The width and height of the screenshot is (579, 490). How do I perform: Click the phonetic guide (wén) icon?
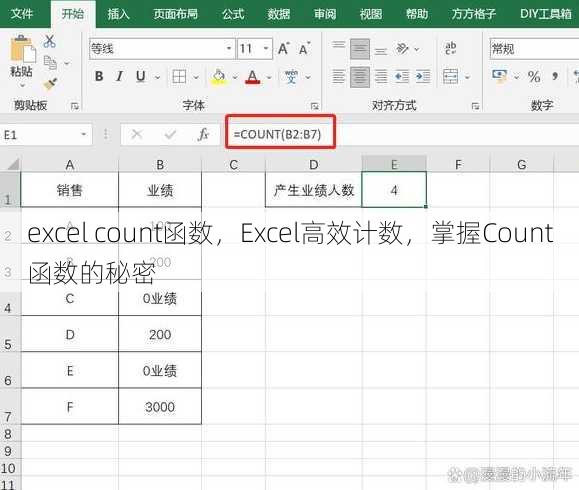pyautogui.click(x=291, y=76)
